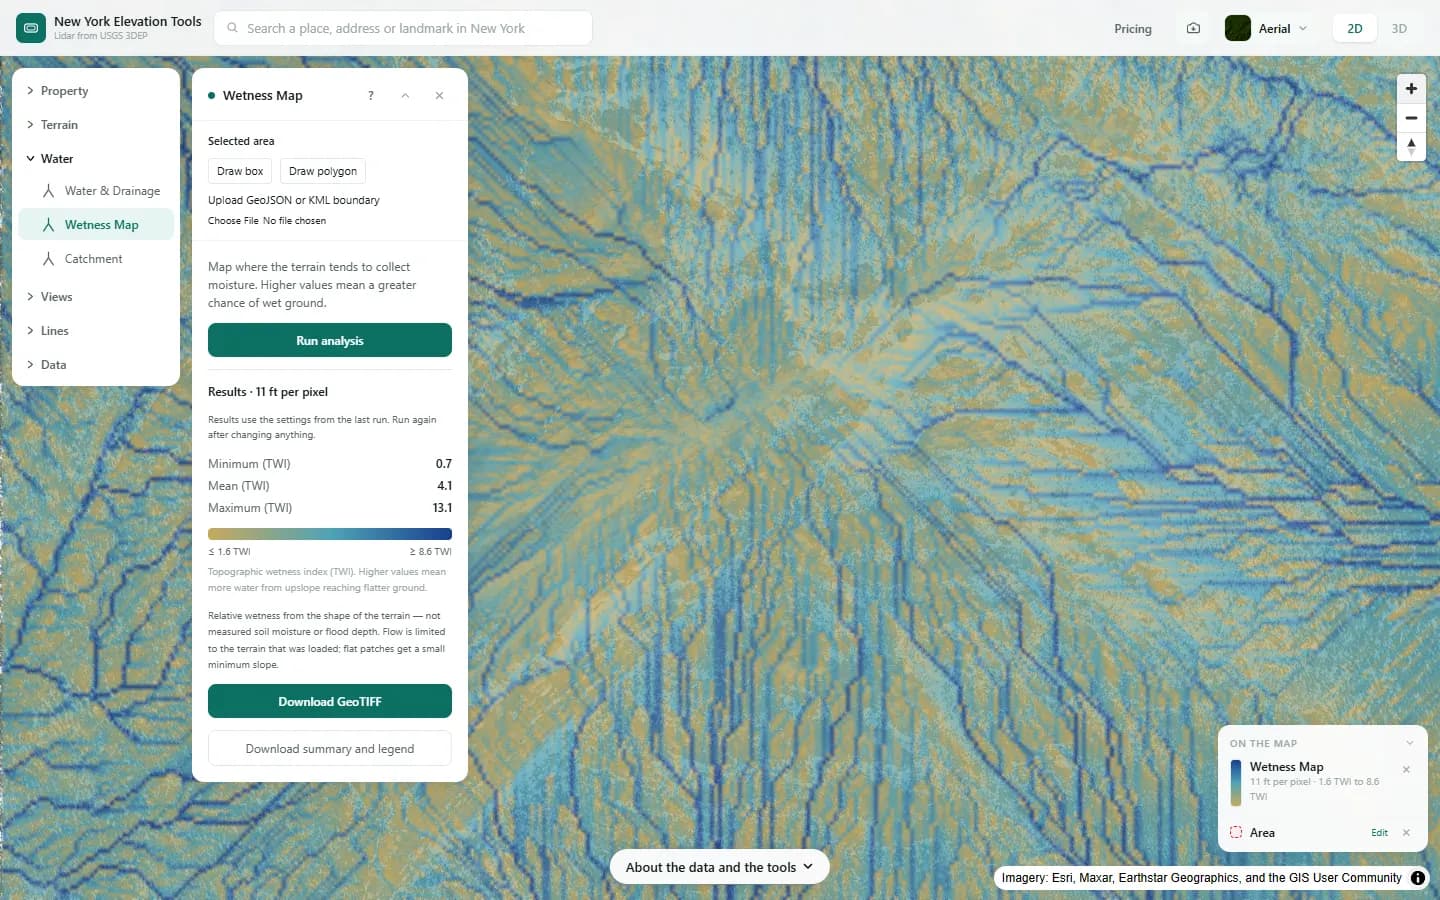Expand About the data and the tools
Image resolution: width=1440 pixels, height=900 pixels.
point(719,867)
